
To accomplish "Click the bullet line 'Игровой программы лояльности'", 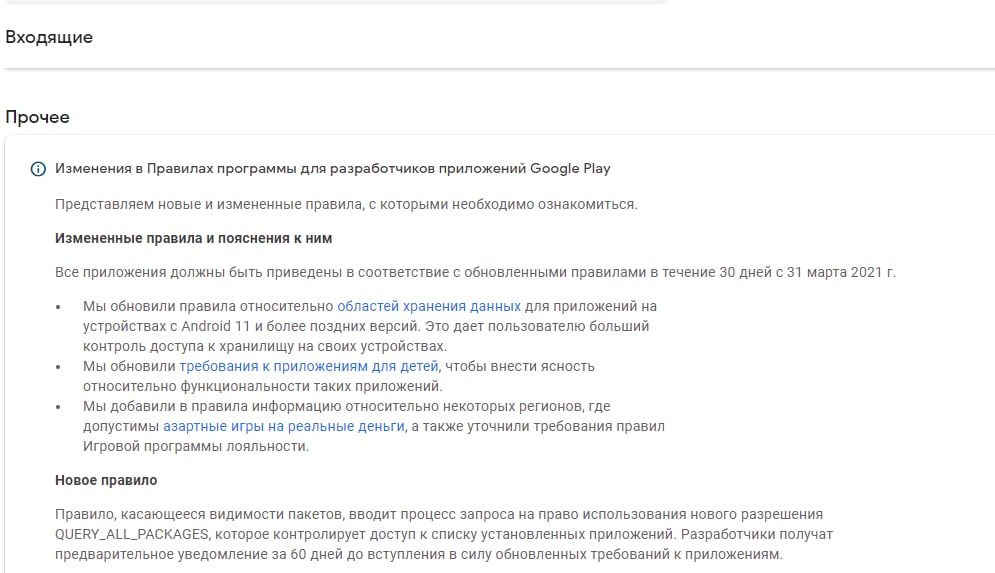I will 196,447.
